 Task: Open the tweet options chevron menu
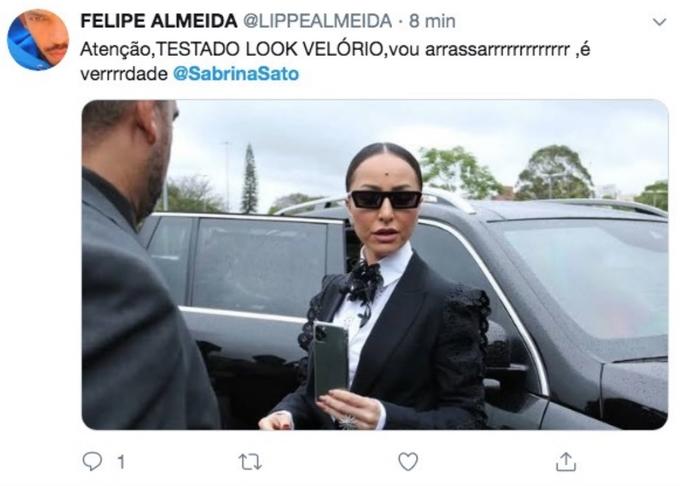pos(659,22)
